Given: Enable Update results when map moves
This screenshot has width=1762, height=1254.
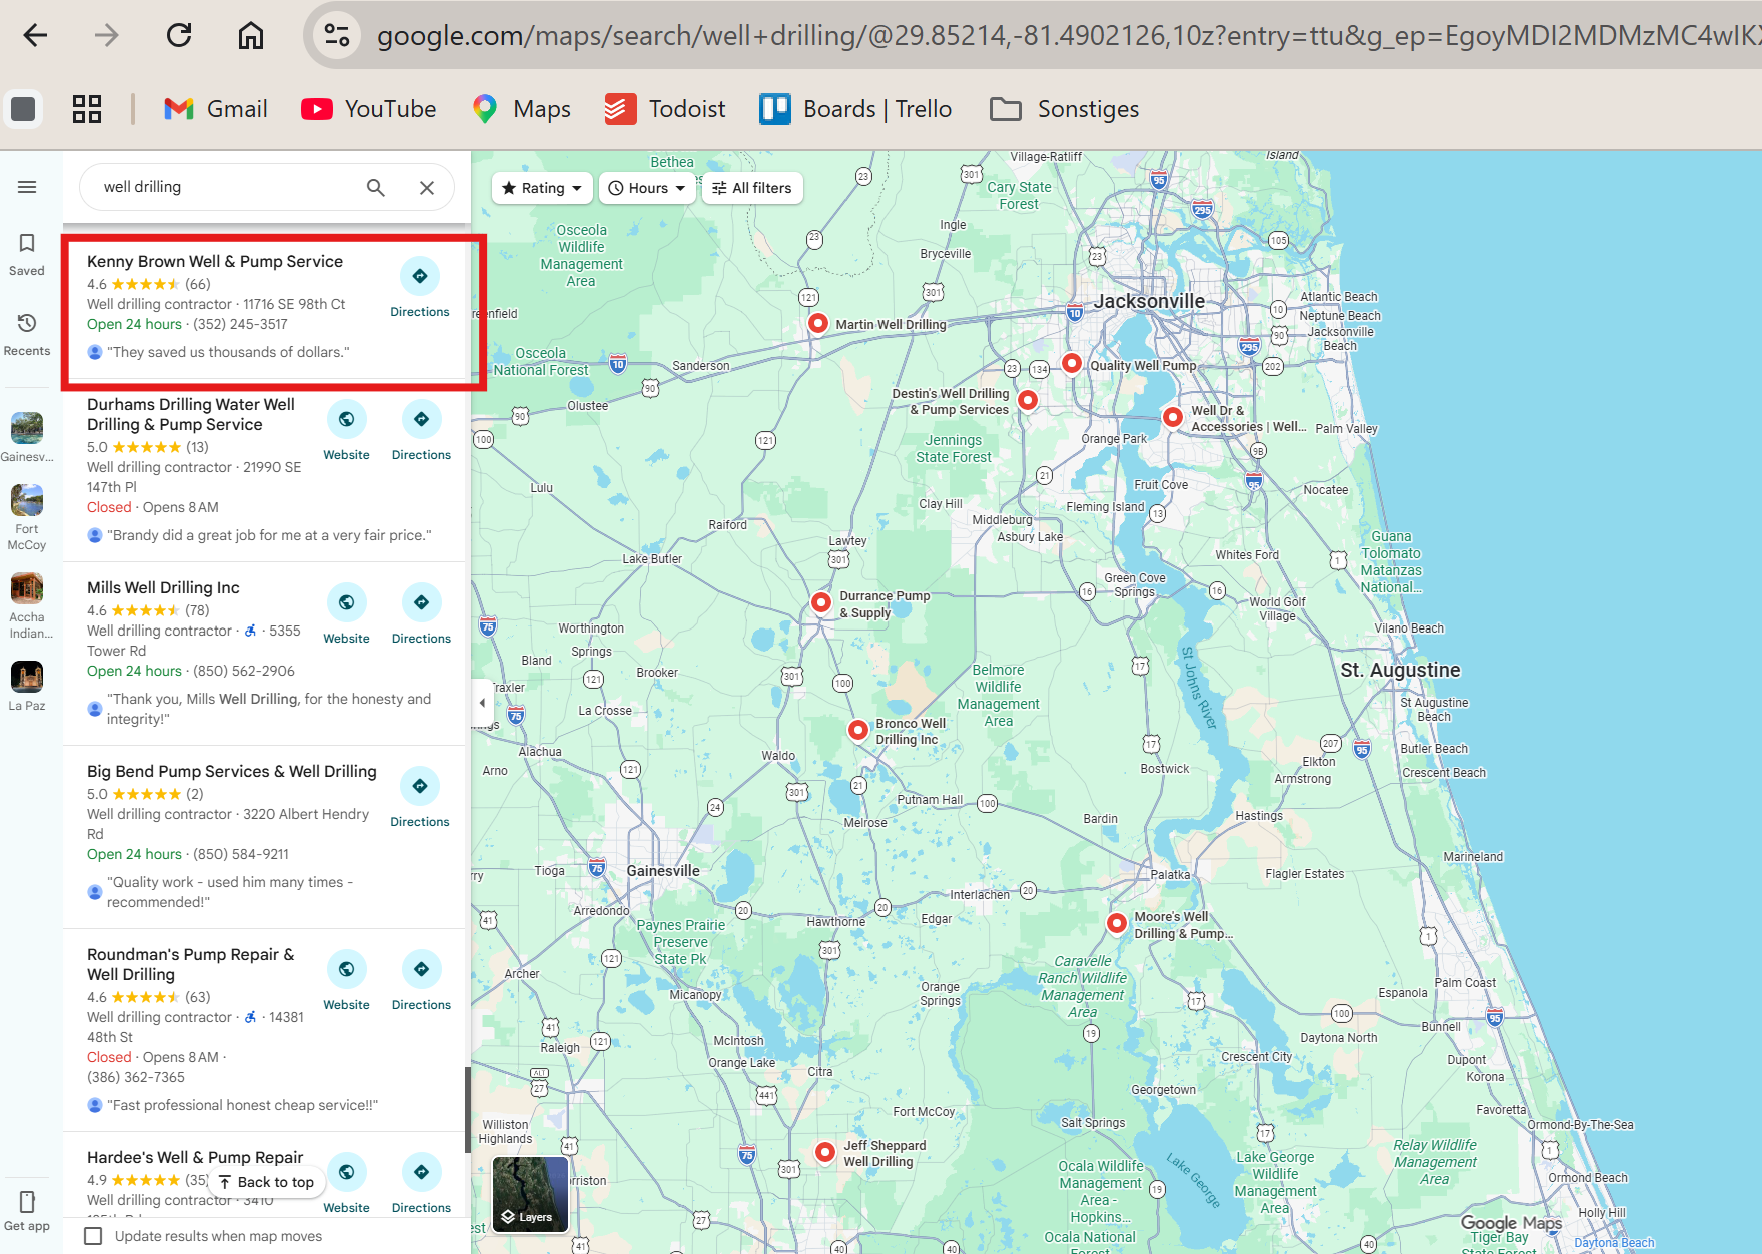Looking at the screenshot, I should [93, 1236].
